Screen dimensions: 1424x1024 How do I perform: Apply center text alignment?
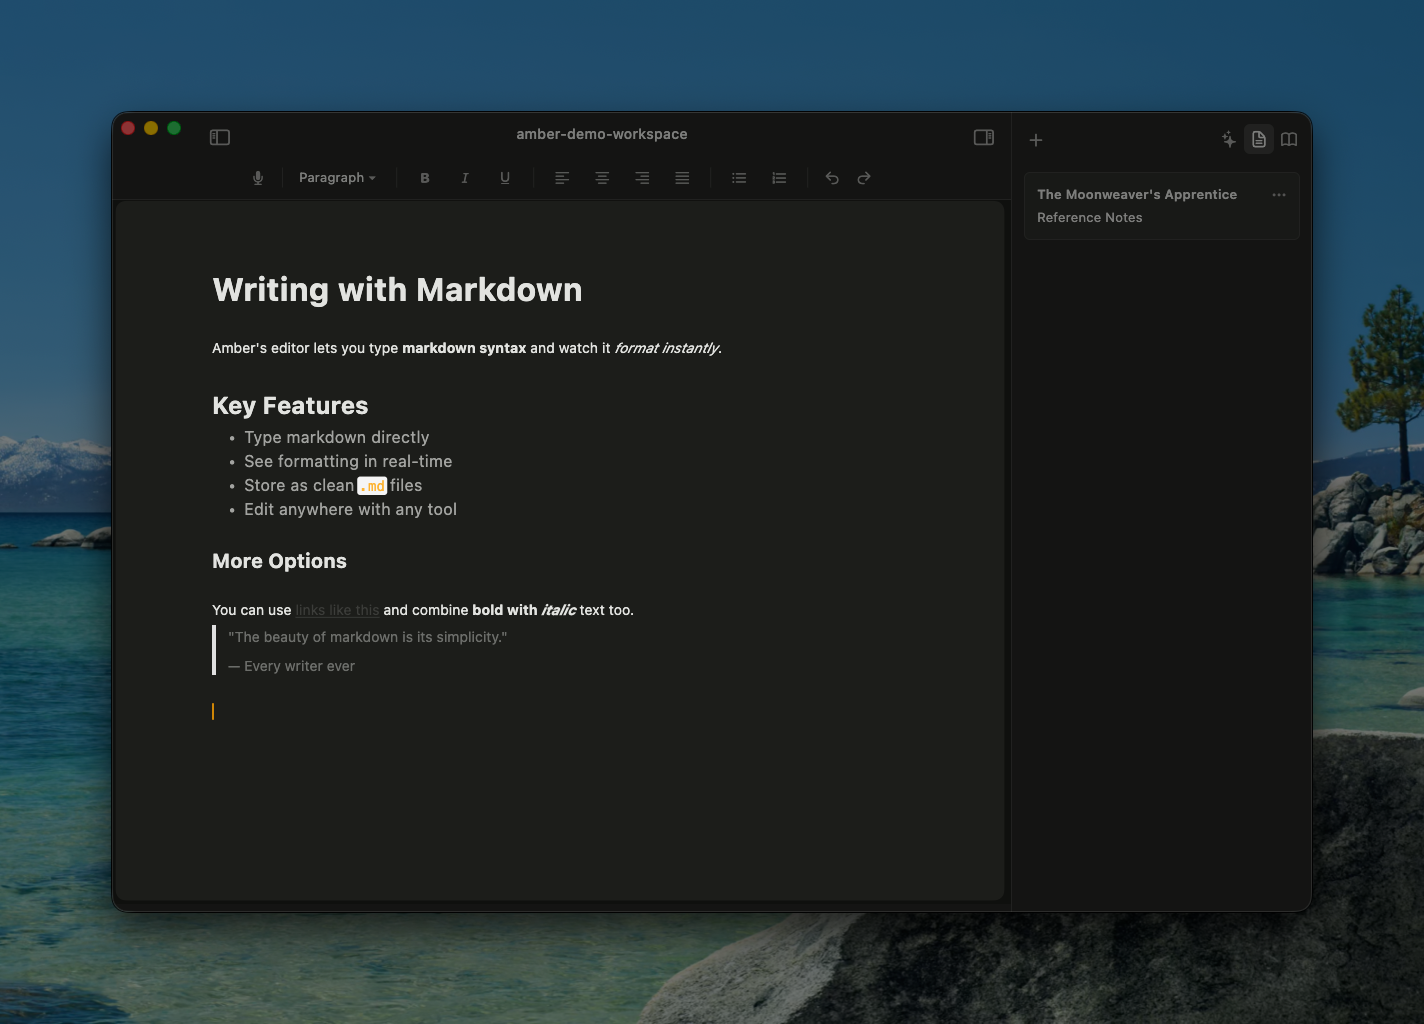601,177
